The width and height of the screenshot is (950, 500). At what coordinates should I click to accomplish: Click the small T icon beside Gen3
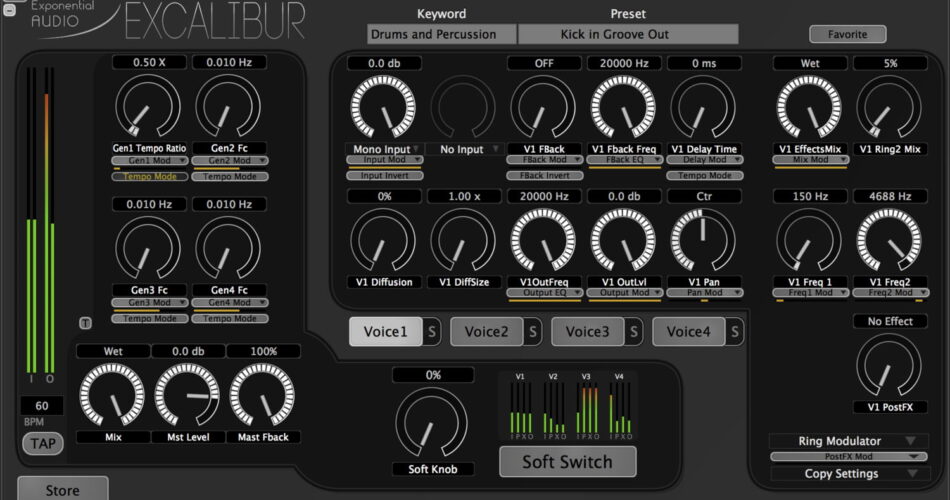(85, 322)
